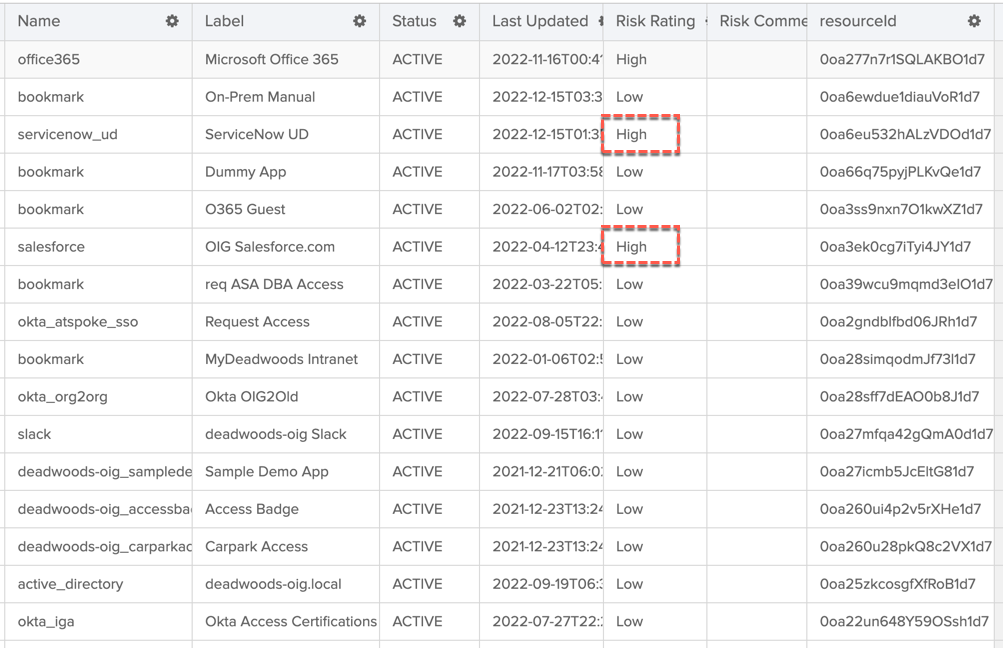Viewport: 1003px width, 648px height.
Task: Click the Status column header text
Action: (x=414, y=21)
